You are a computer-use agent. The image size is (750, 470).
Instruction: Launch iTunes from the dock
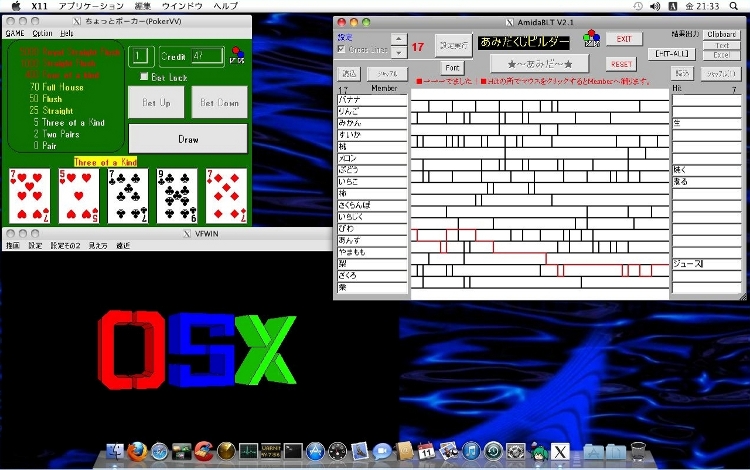(471, 451)
